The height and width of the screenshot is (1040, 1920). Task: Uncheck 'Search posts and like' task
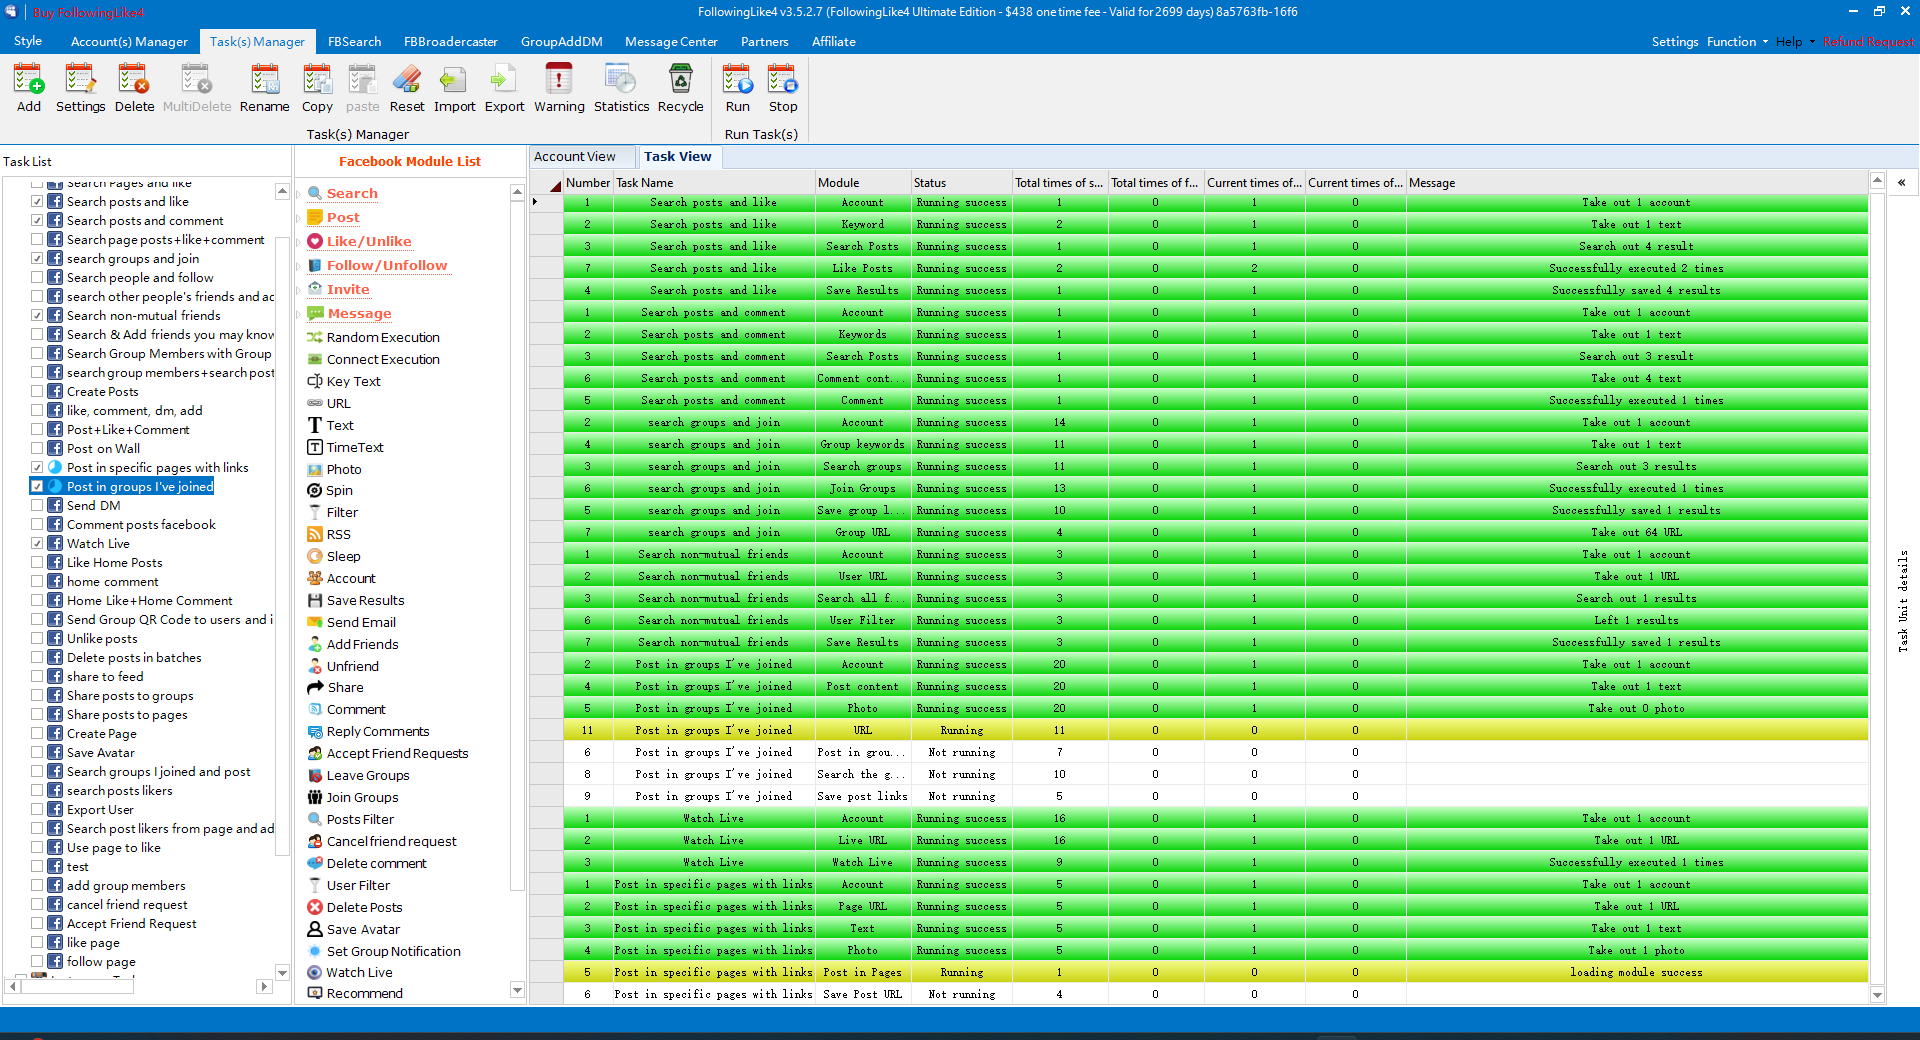click(37, 201)
